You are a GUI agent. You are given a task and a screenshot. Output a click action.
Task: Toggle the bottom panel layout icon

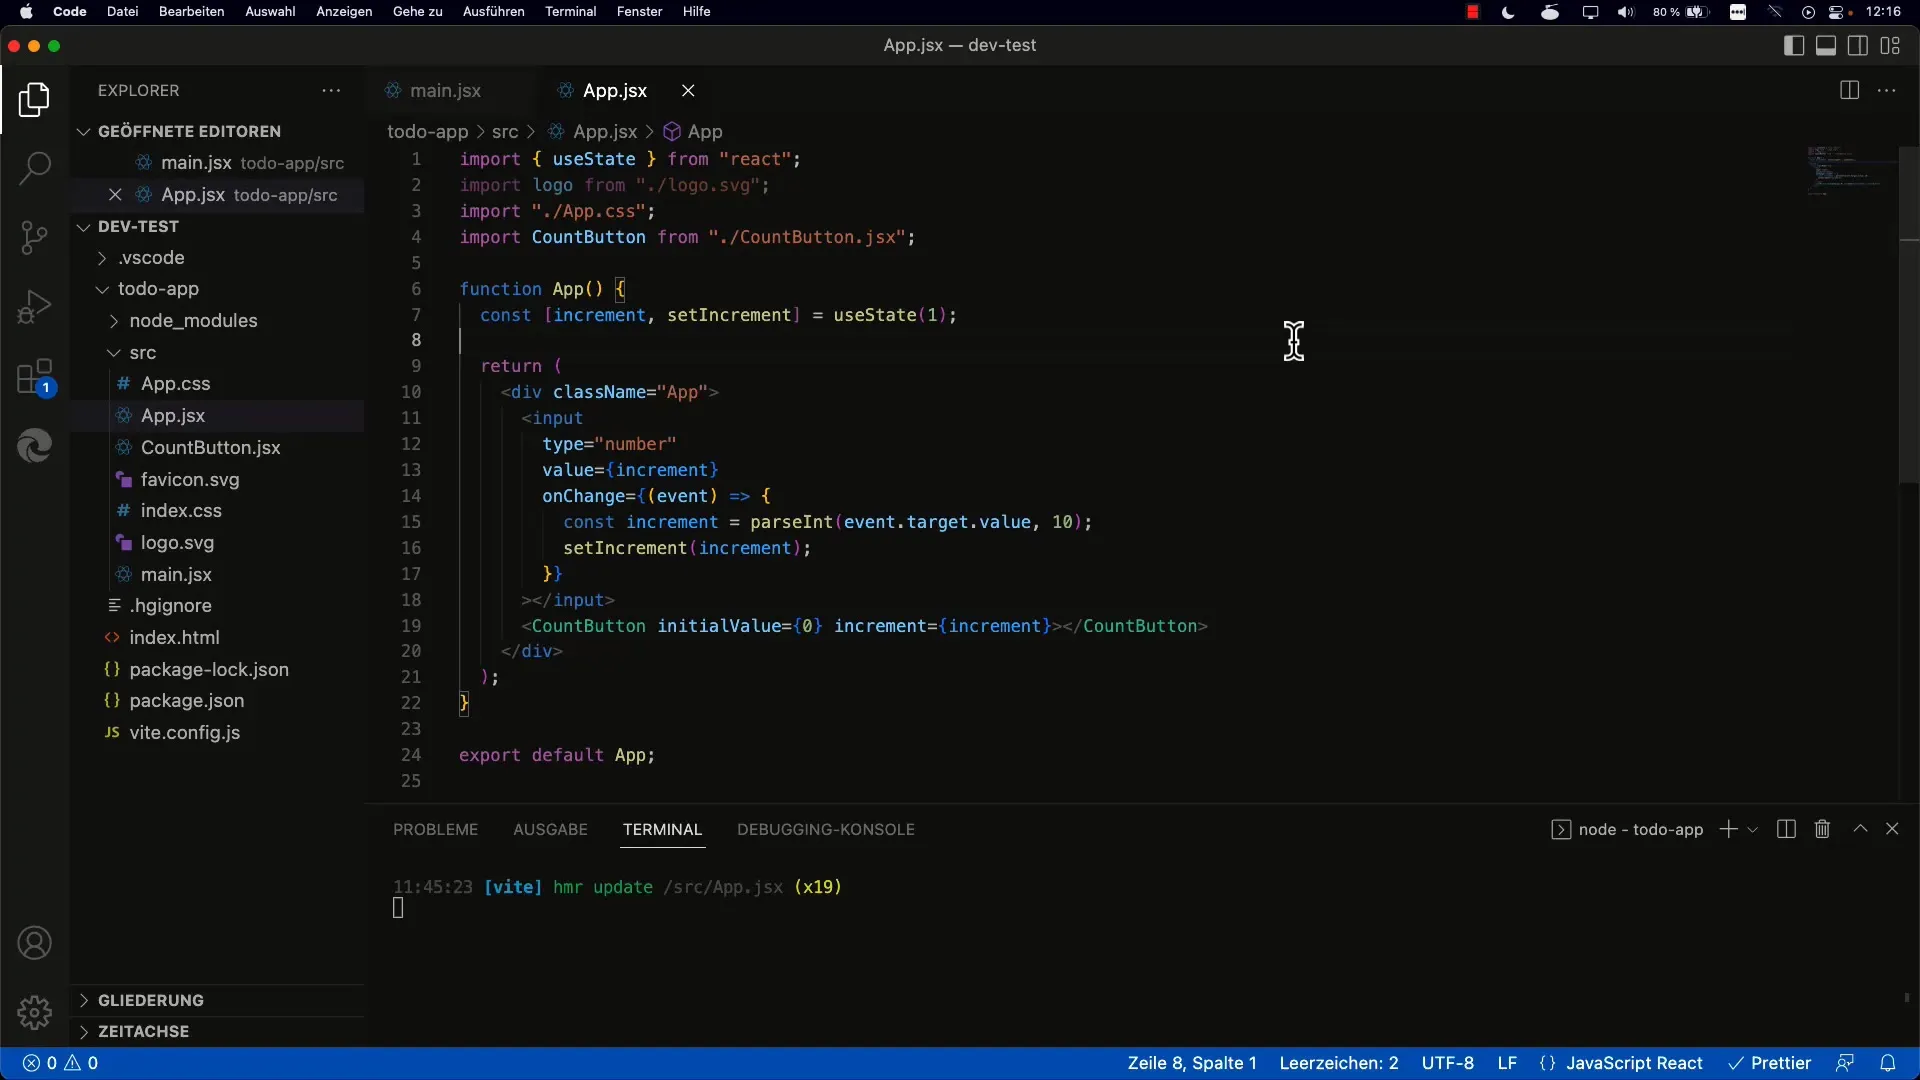coord(1826,46)
